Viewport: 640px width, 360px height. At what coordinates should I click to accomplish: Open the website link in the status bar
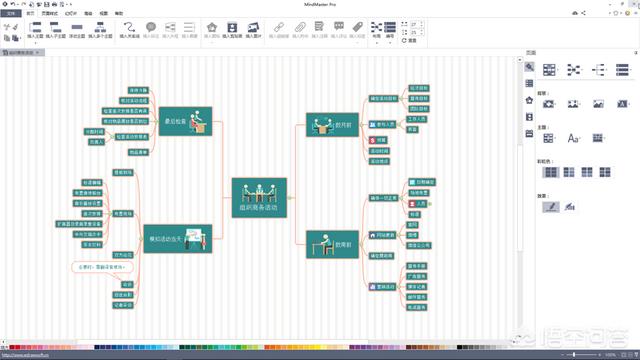[x=25, y=355]
